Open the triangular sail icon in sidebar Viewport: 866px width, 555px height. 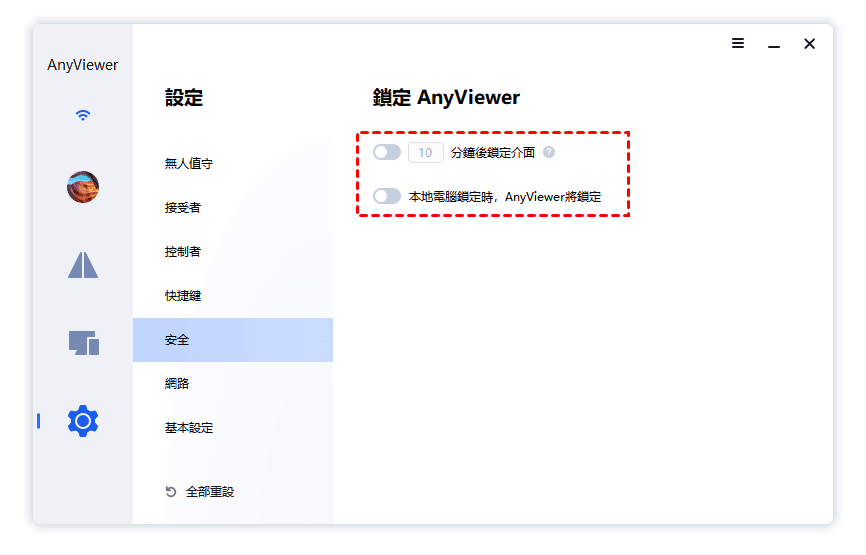(83, 265)
